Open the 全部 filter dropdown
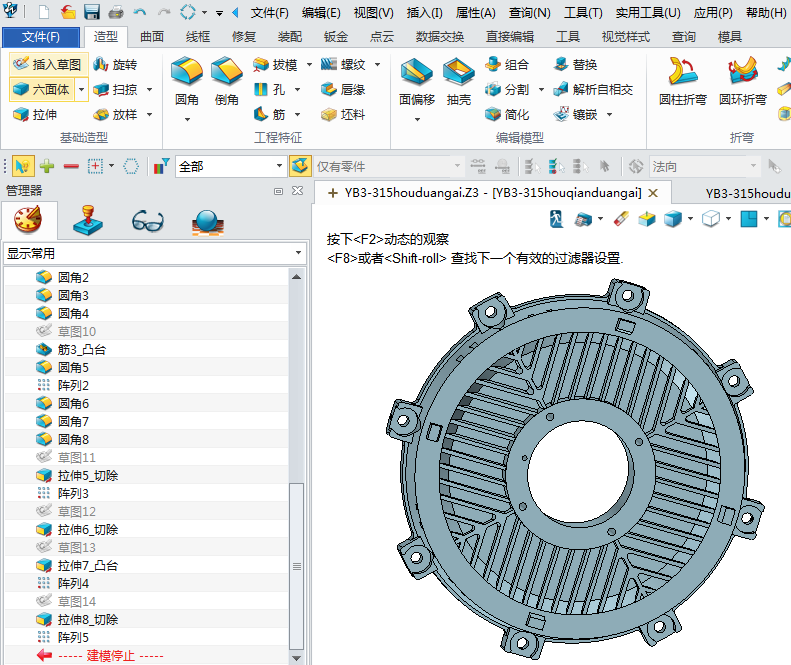Image resolution: width=791 pixels, height=665 pixels. coord(280,167)
